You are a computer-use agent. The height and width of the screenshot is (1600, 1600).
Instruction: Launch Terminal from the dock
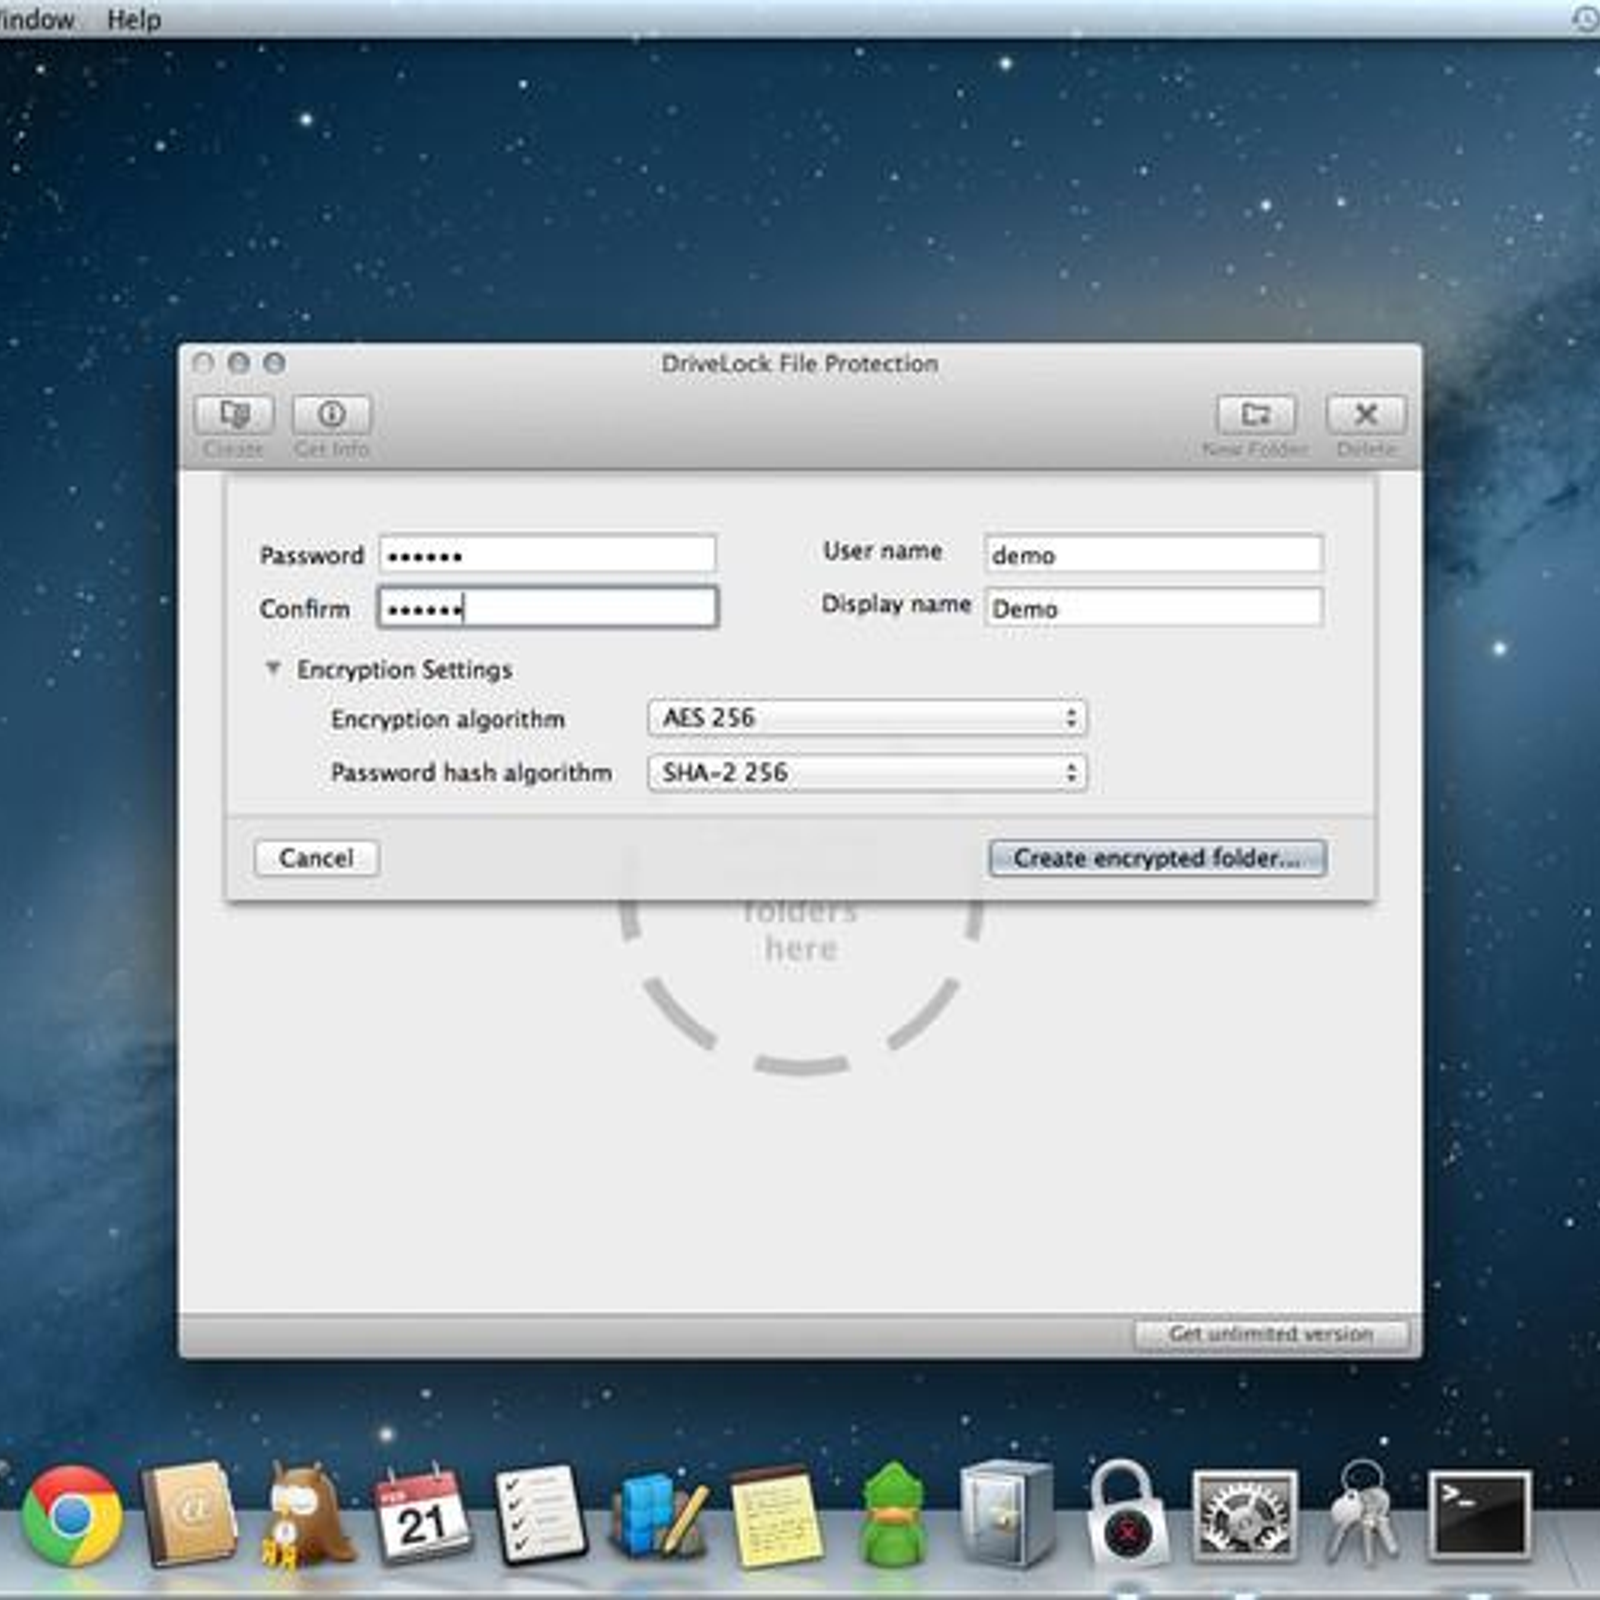tap(1479, 1515)
